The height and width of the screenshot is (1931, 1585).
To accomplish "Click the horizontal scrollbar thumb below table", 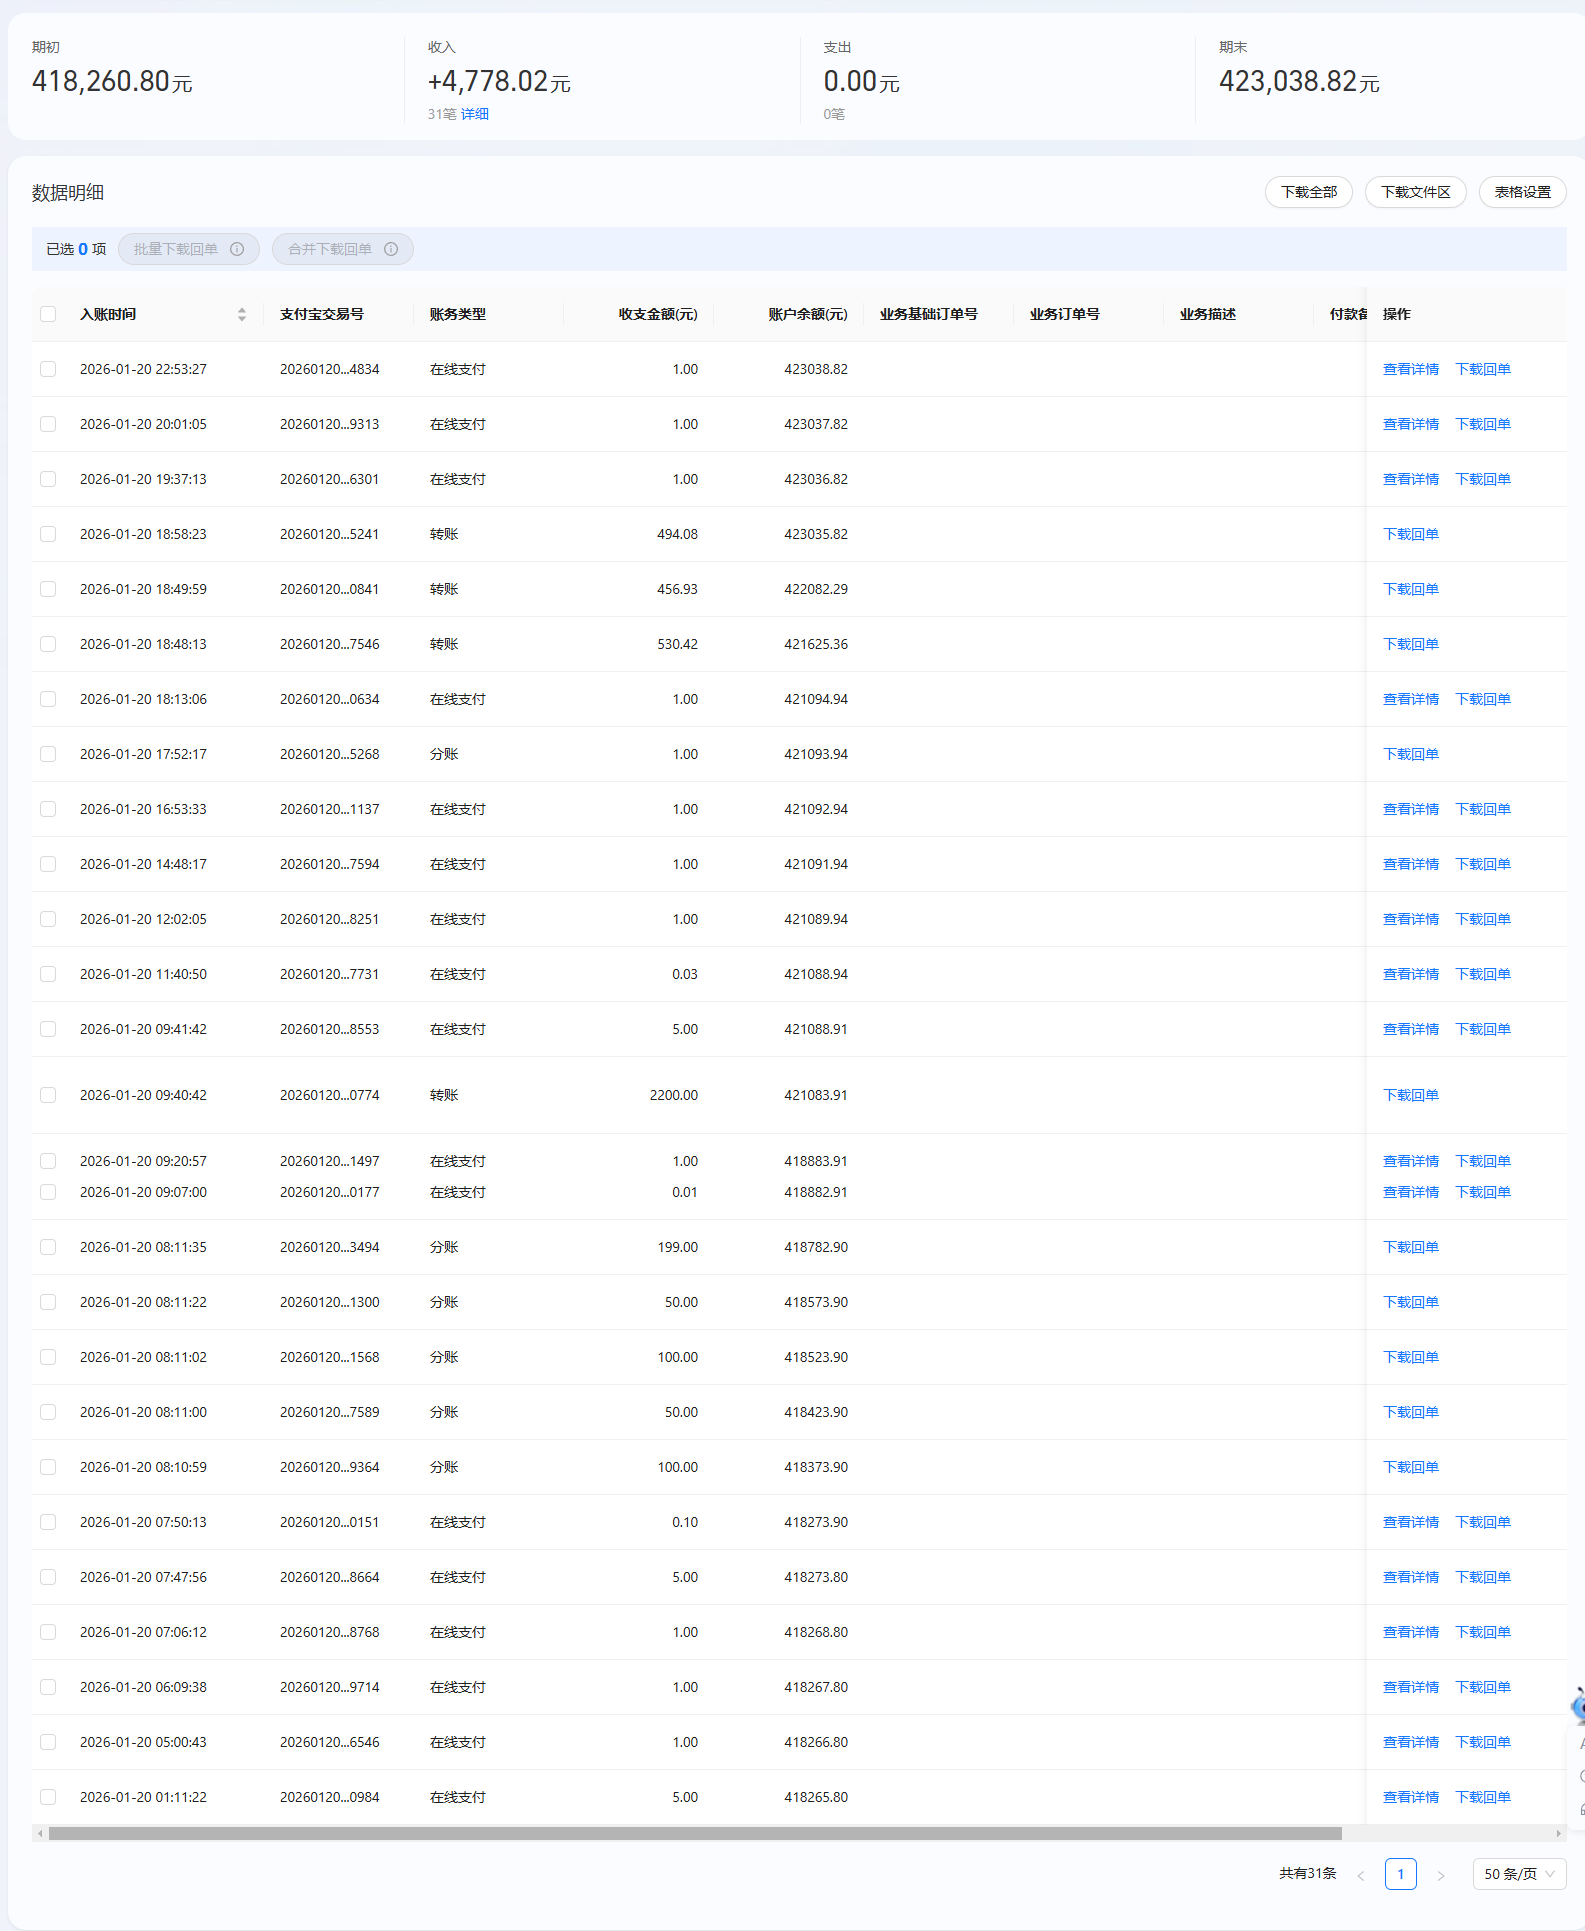I will click(695, 1833).
